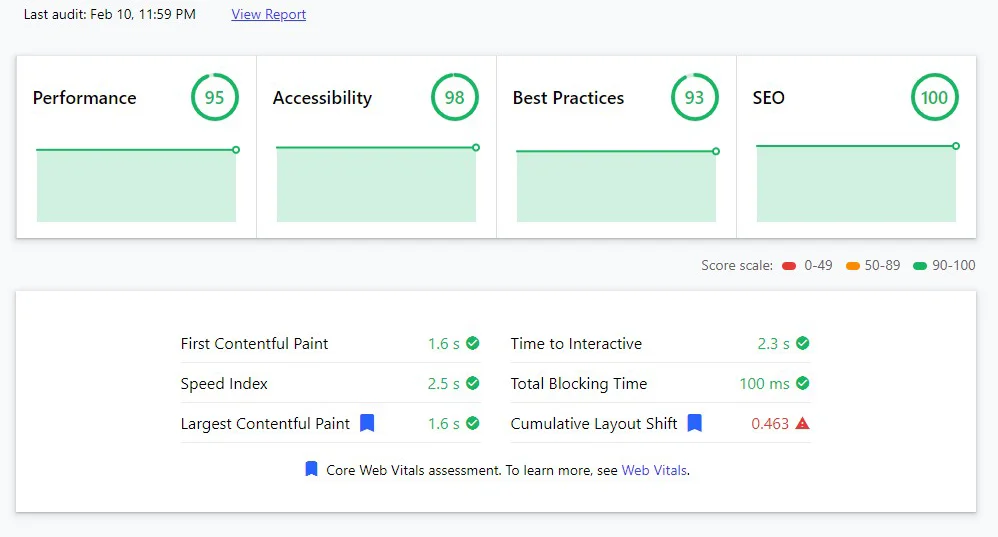Screen dimensions: 998x537
Task: Click the green check beside Total Blocking Time
Action: coord(803,383)
